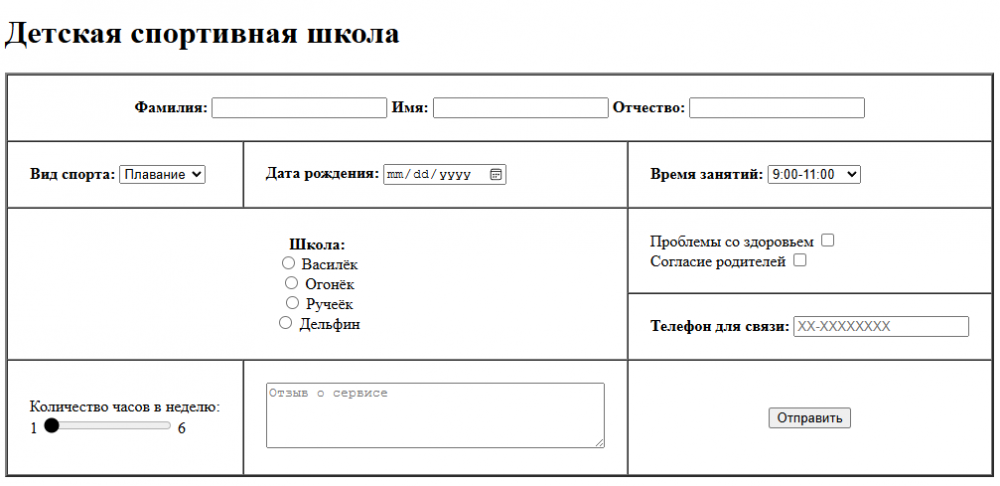Select the Отчество input box
This screenshot has height=486, width=1000.
[777, 108]
